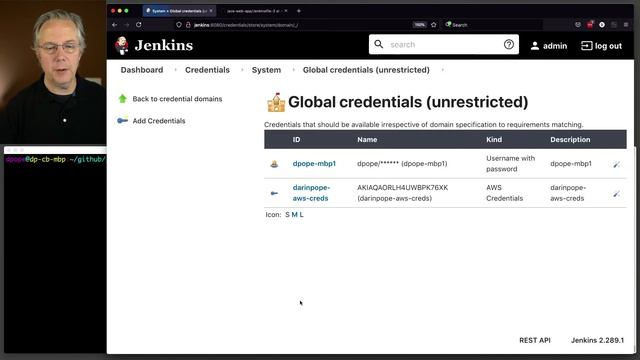Click the green up arrow icon
The width and height of the screenshot is (640, 360).
pyautogui.click(x=122, y=98)
